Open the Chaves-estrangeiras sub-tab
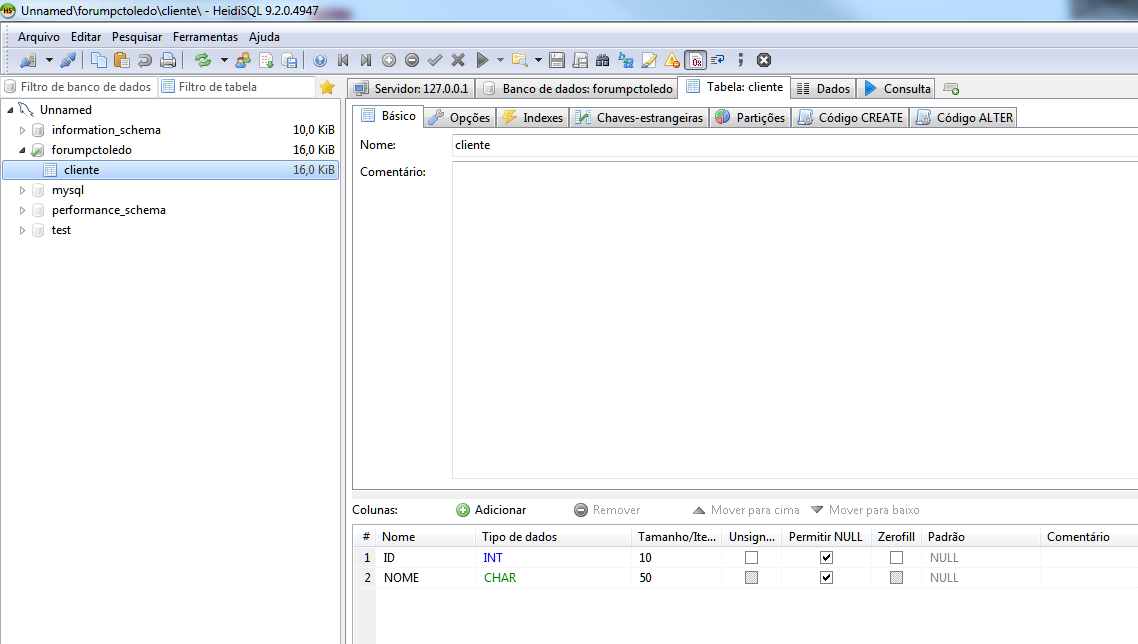 click(x=639, y=118)
